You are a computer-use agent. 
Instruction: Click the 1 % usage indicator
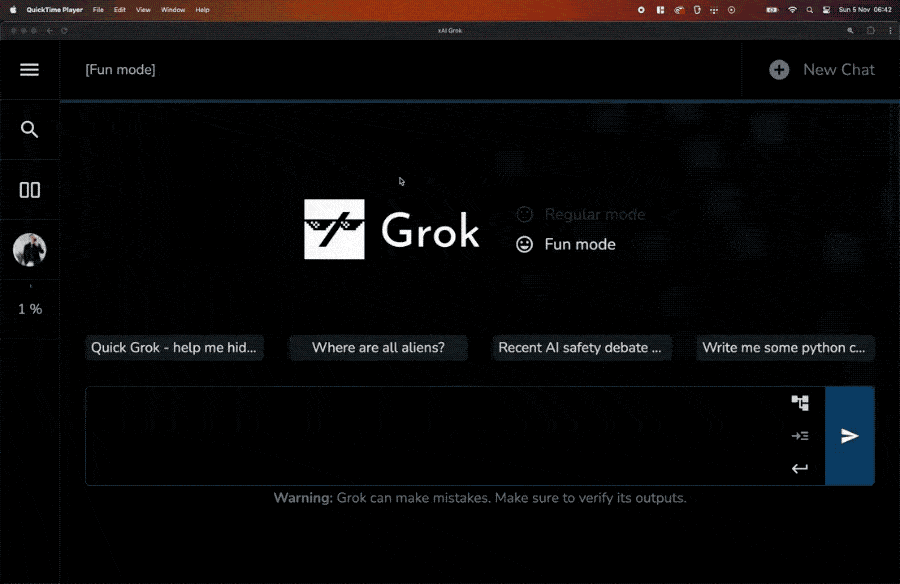(x=30, y=309)
